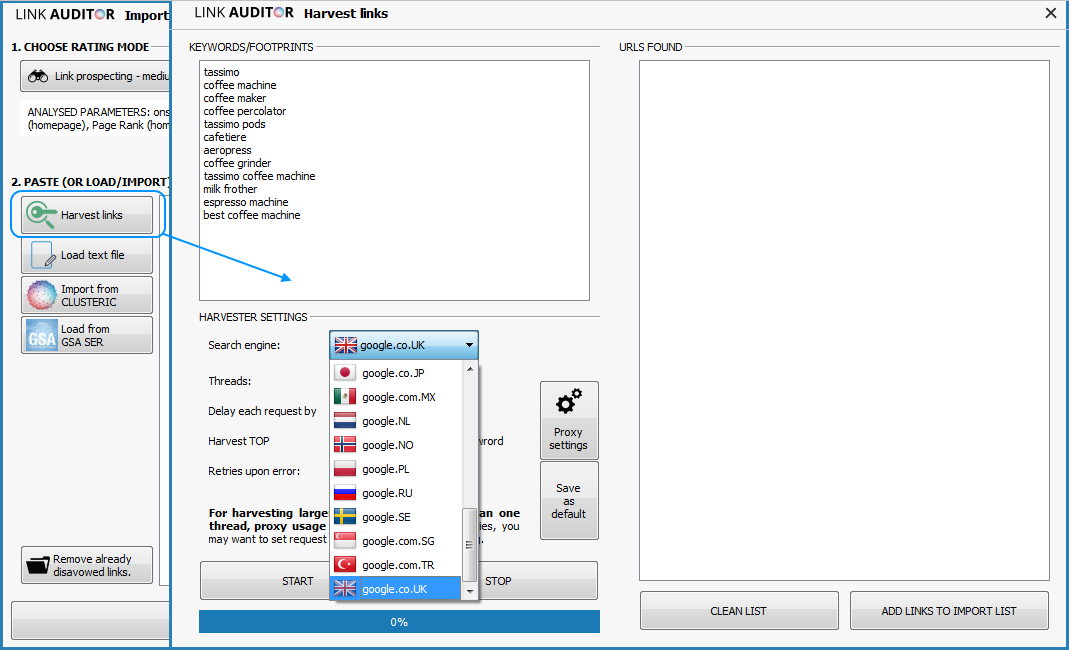Image resolution: width=1069 pixels, height=650 pixels.
Task: Pick google.com.SG option
Action: tap(396, 540)
